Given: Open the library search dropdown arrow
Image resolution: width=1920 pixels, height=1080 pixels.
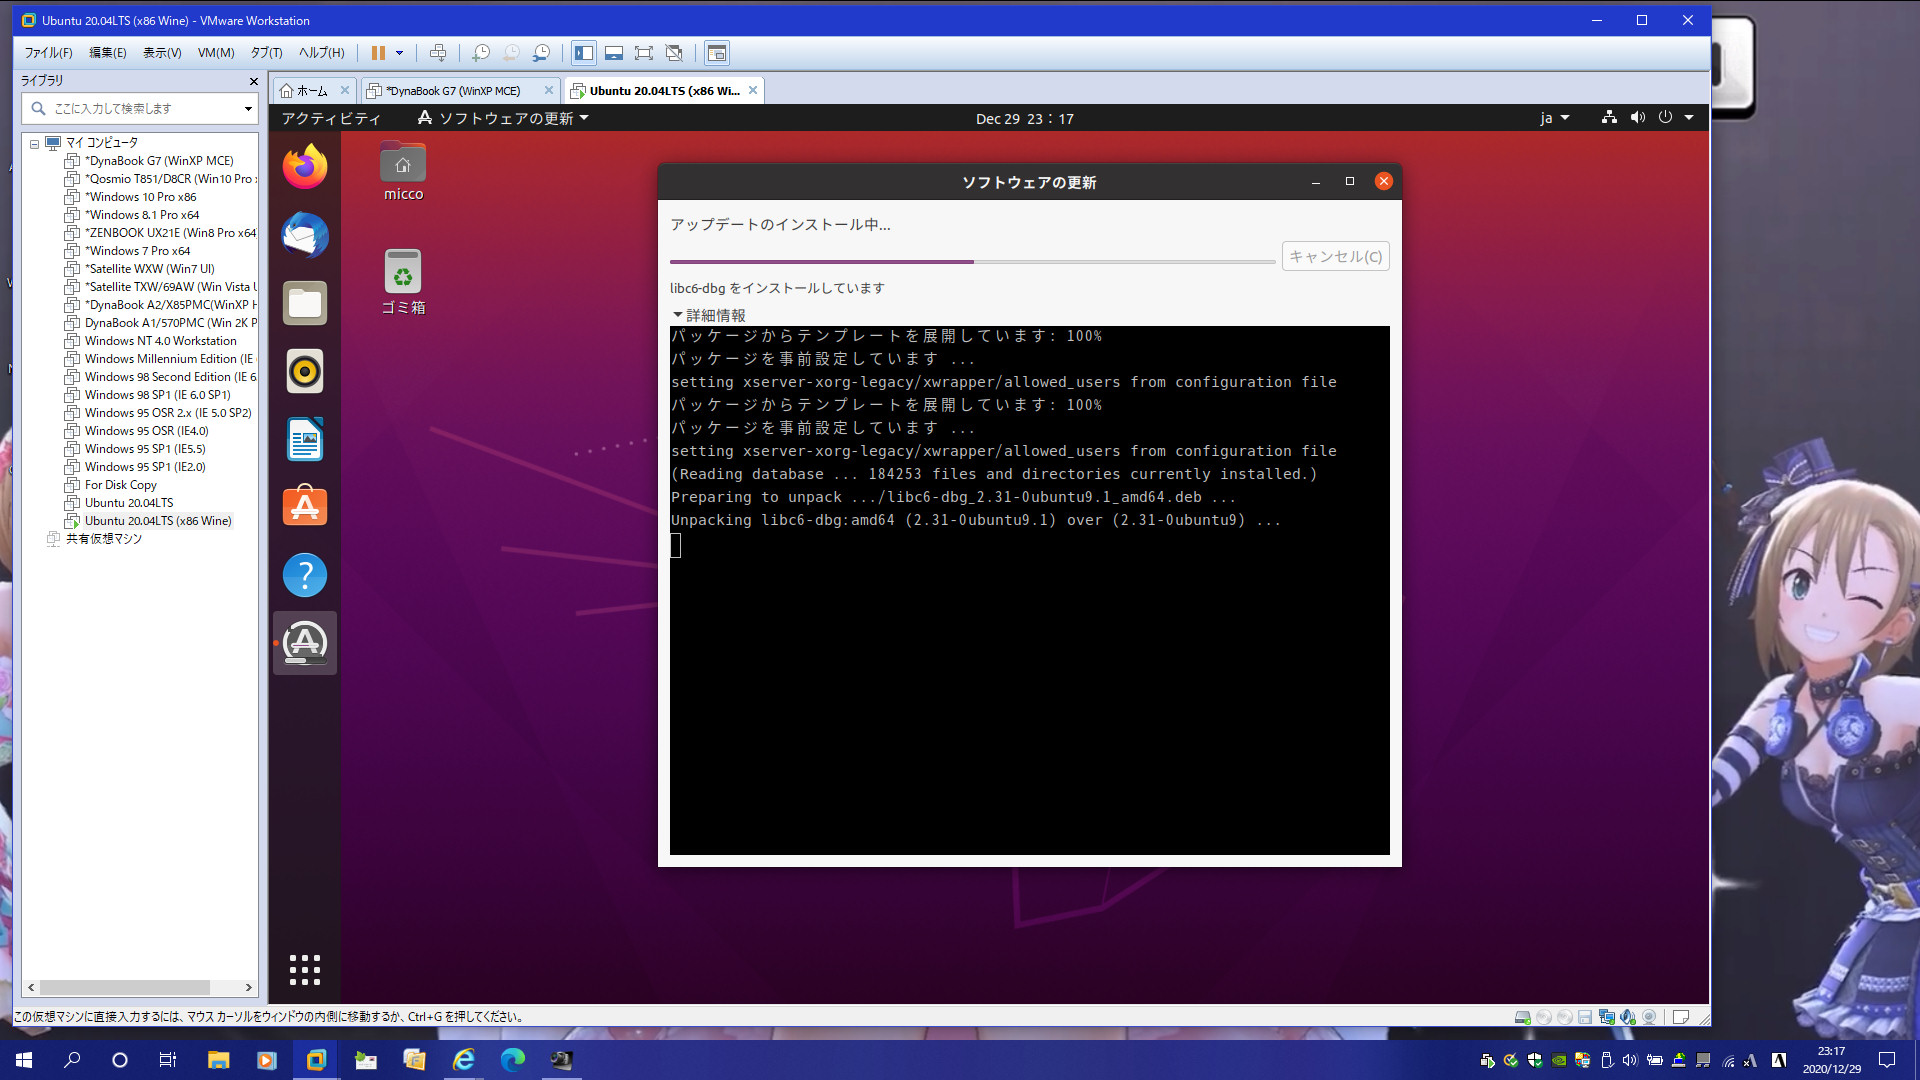Looking at the screenshot, I should [248, 108].
